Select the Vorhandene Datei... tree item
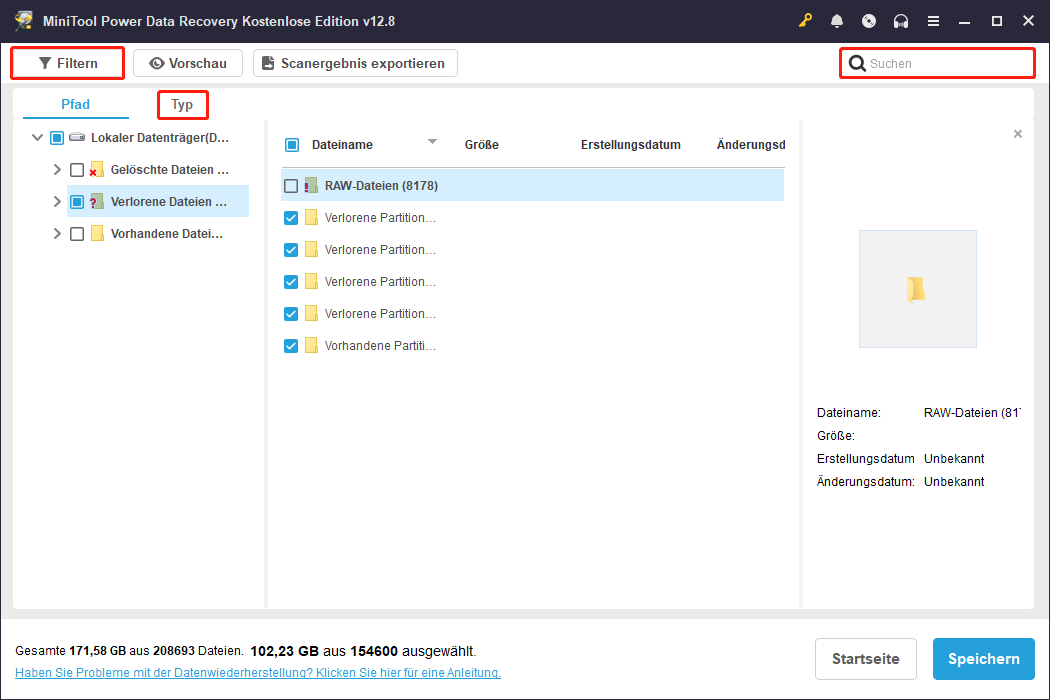This screenshot has height=700, width=1050. coord(167,234)
